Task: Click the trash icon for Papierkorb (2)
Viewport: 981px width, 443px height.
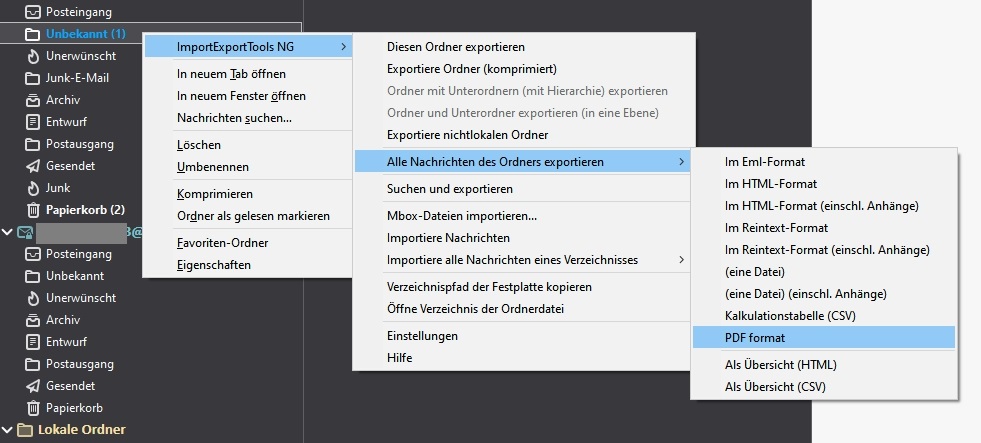Action: coord(33,210)
